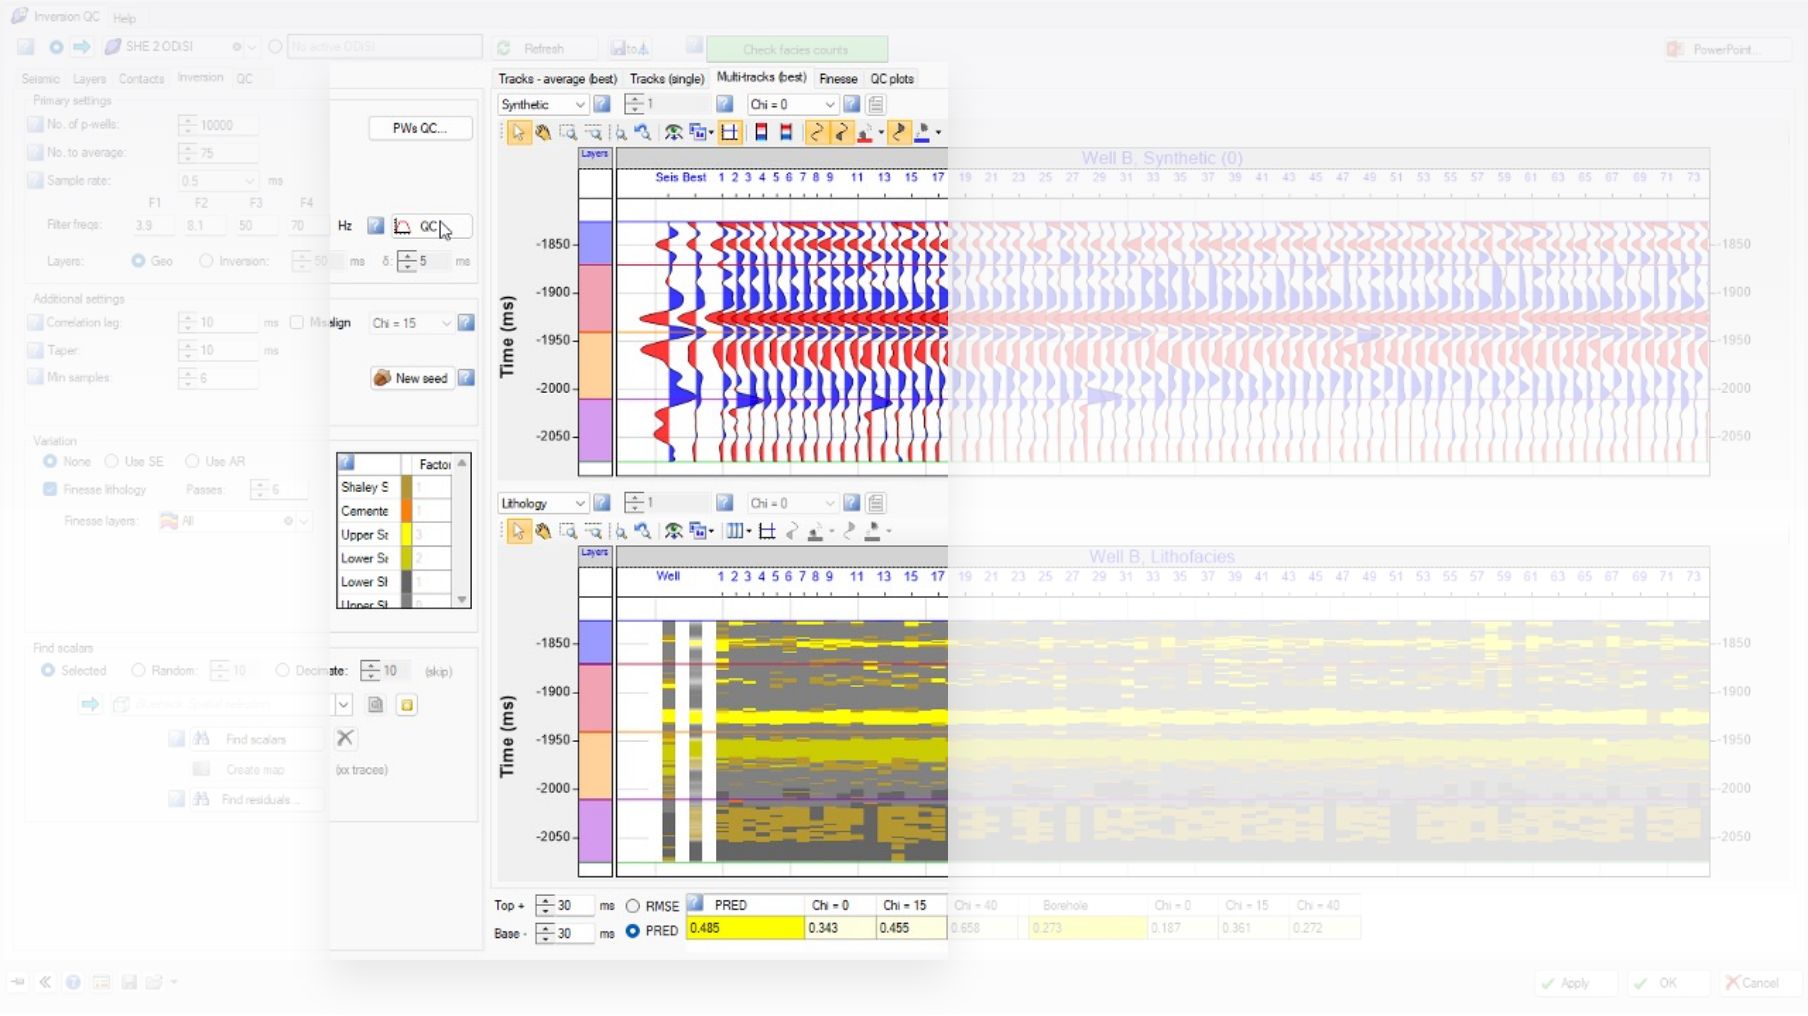The height and width of the screenshot is (1016, 1808).
Task: Click the columns layout icon in Lithology toolbar
Action: pos(735,531)
